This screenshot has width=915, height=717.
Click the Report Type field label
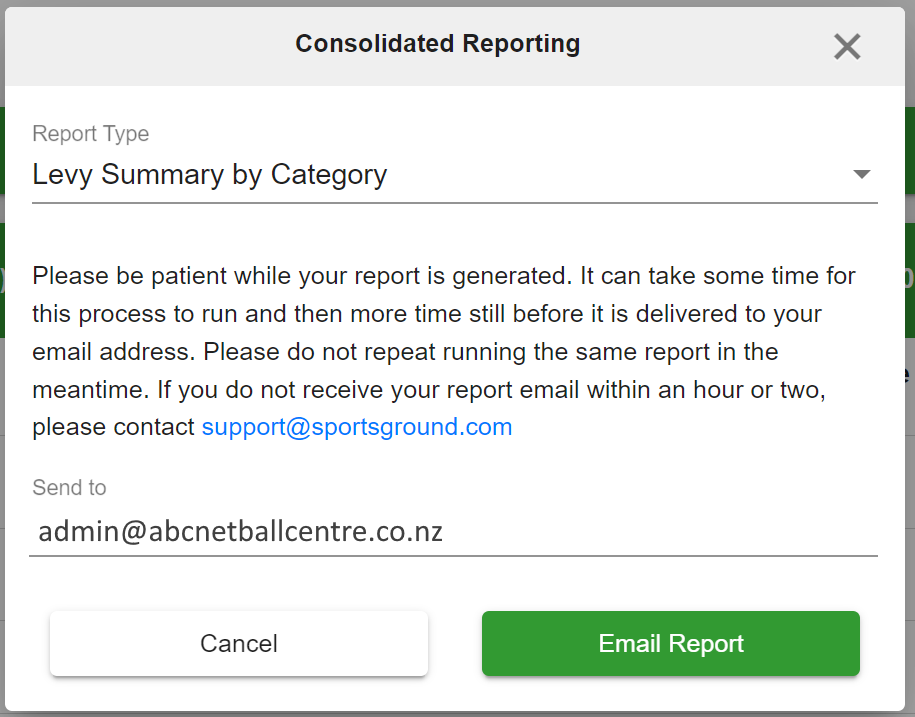coord(90,134)
